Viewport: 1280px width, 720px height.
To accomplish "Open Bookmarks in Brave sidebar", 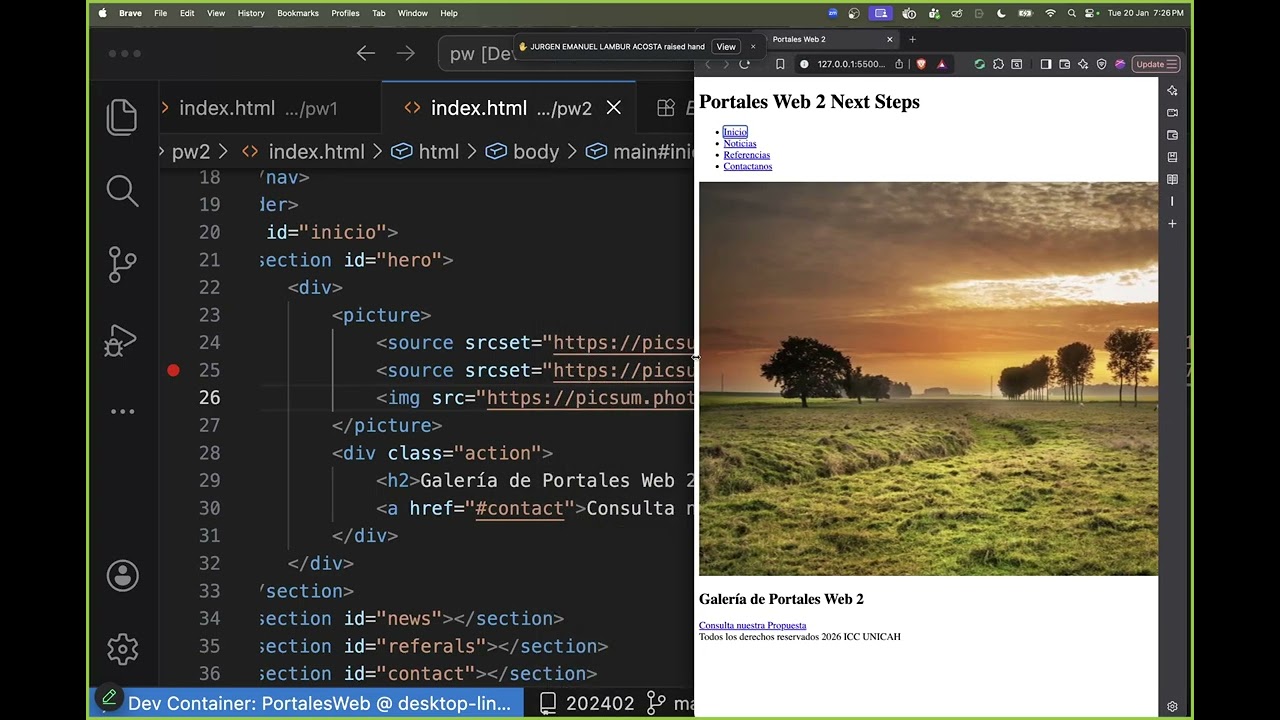I will pos(1172,157).
